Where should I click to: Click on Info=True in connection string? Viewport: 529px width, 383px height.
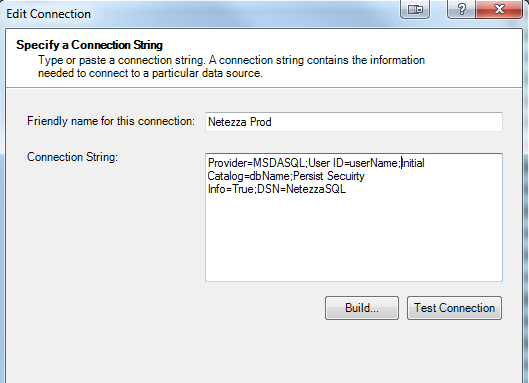(x=231, y=189)
